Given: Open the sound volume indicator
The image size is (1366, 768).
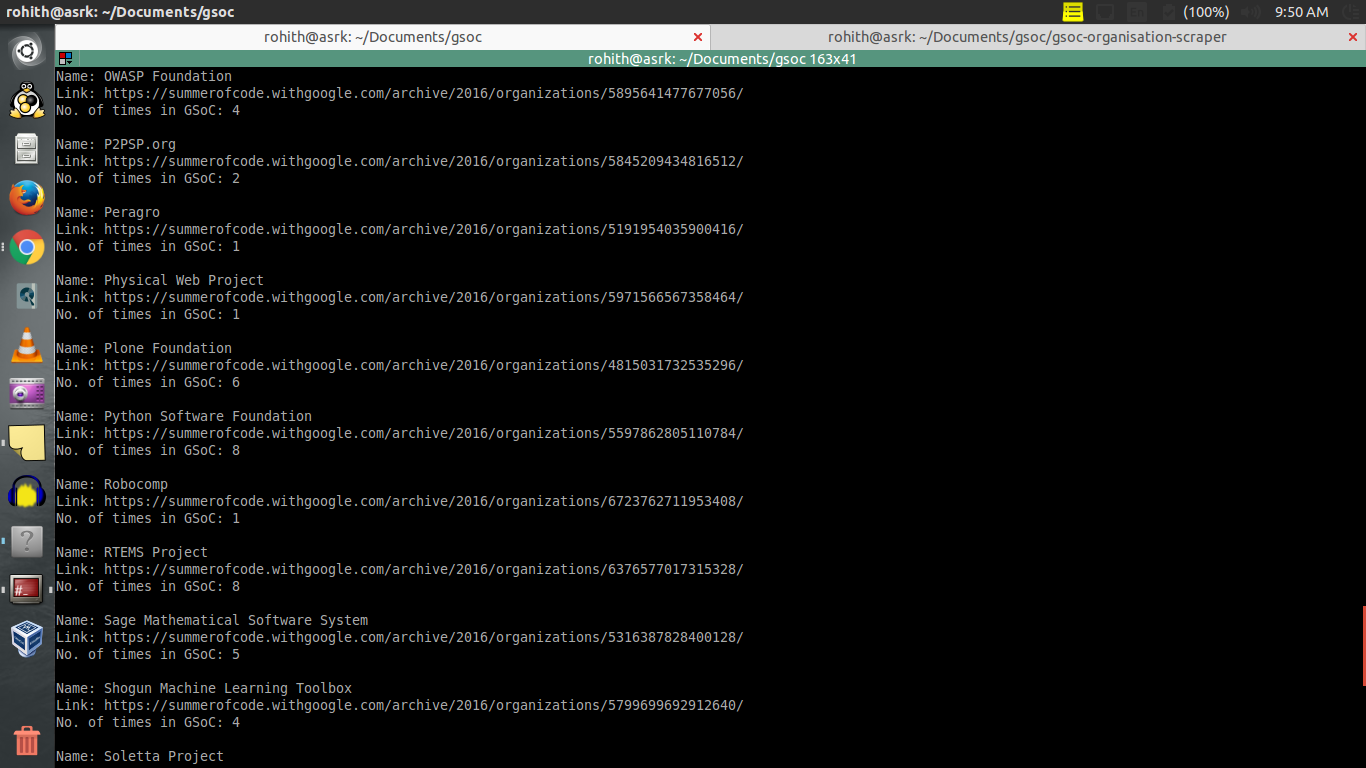Looking at the screenshot, I should (1250, 12).
